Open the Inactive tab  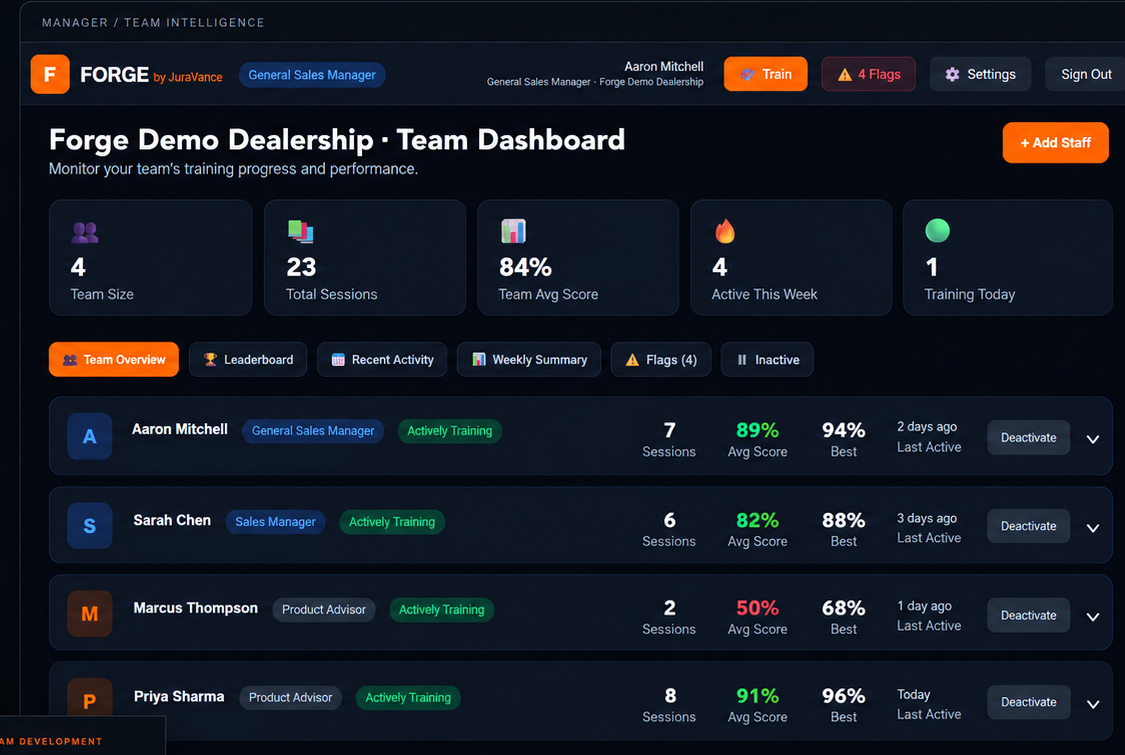pyautogui.click(x=767, y=360)
